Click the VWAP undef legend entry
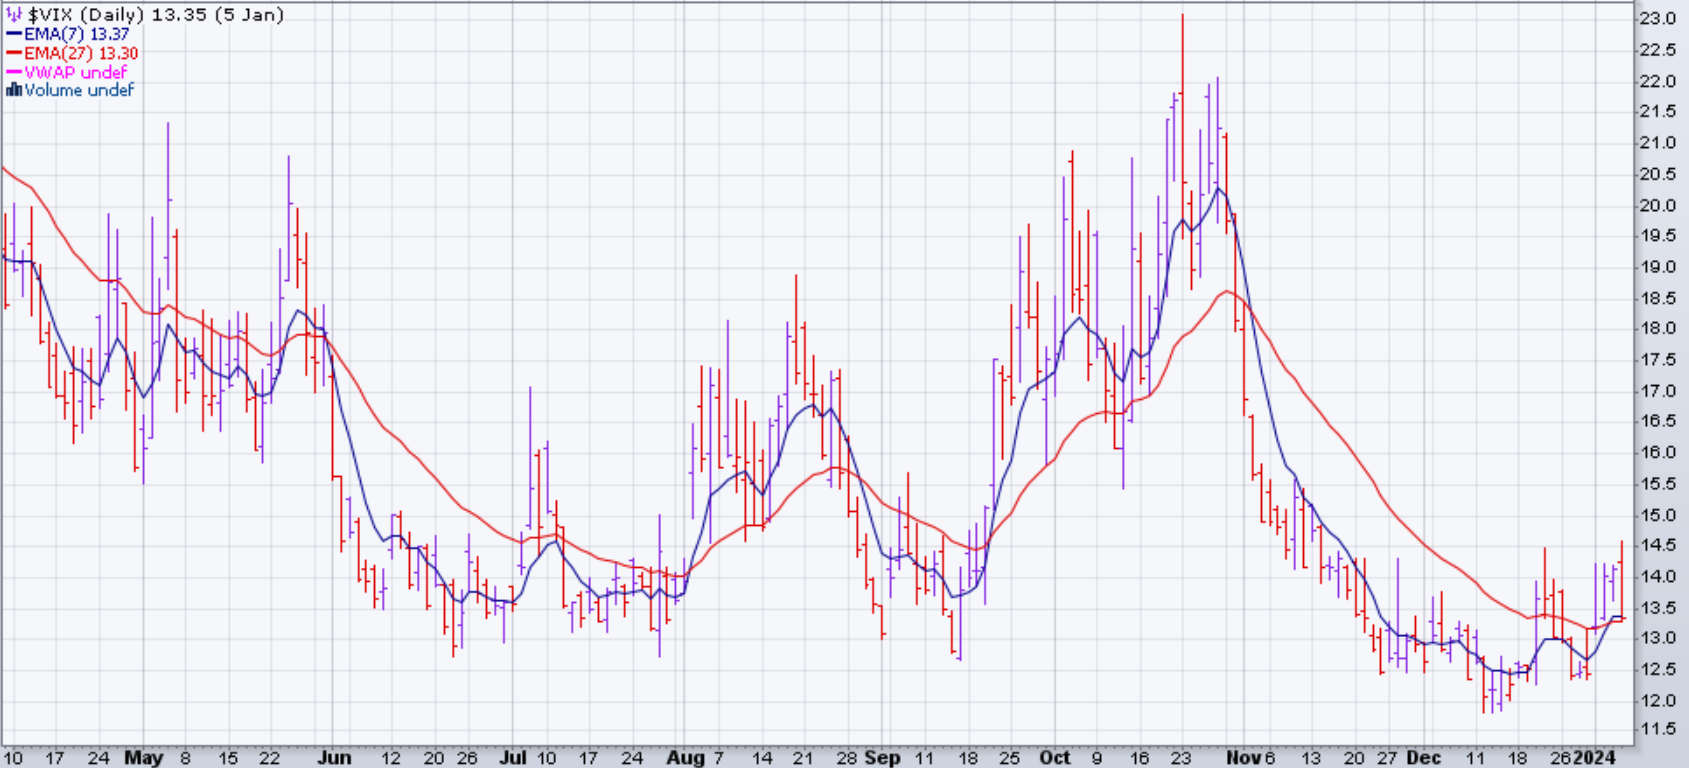 pyautogui.click(x=75, y=72)
